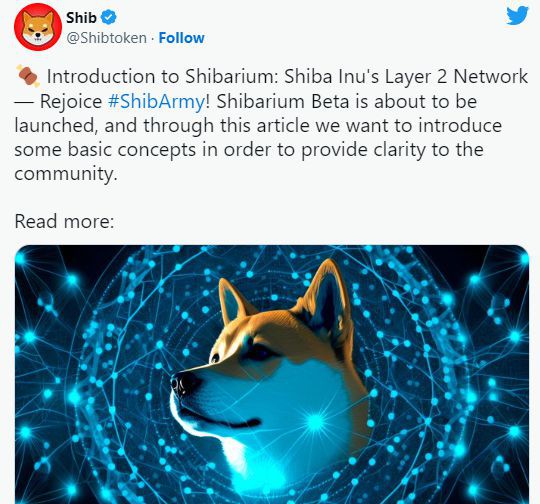Open the @Shibtoken handle link
Viewport: 540px width, 504px height.
tap(106, 38)
